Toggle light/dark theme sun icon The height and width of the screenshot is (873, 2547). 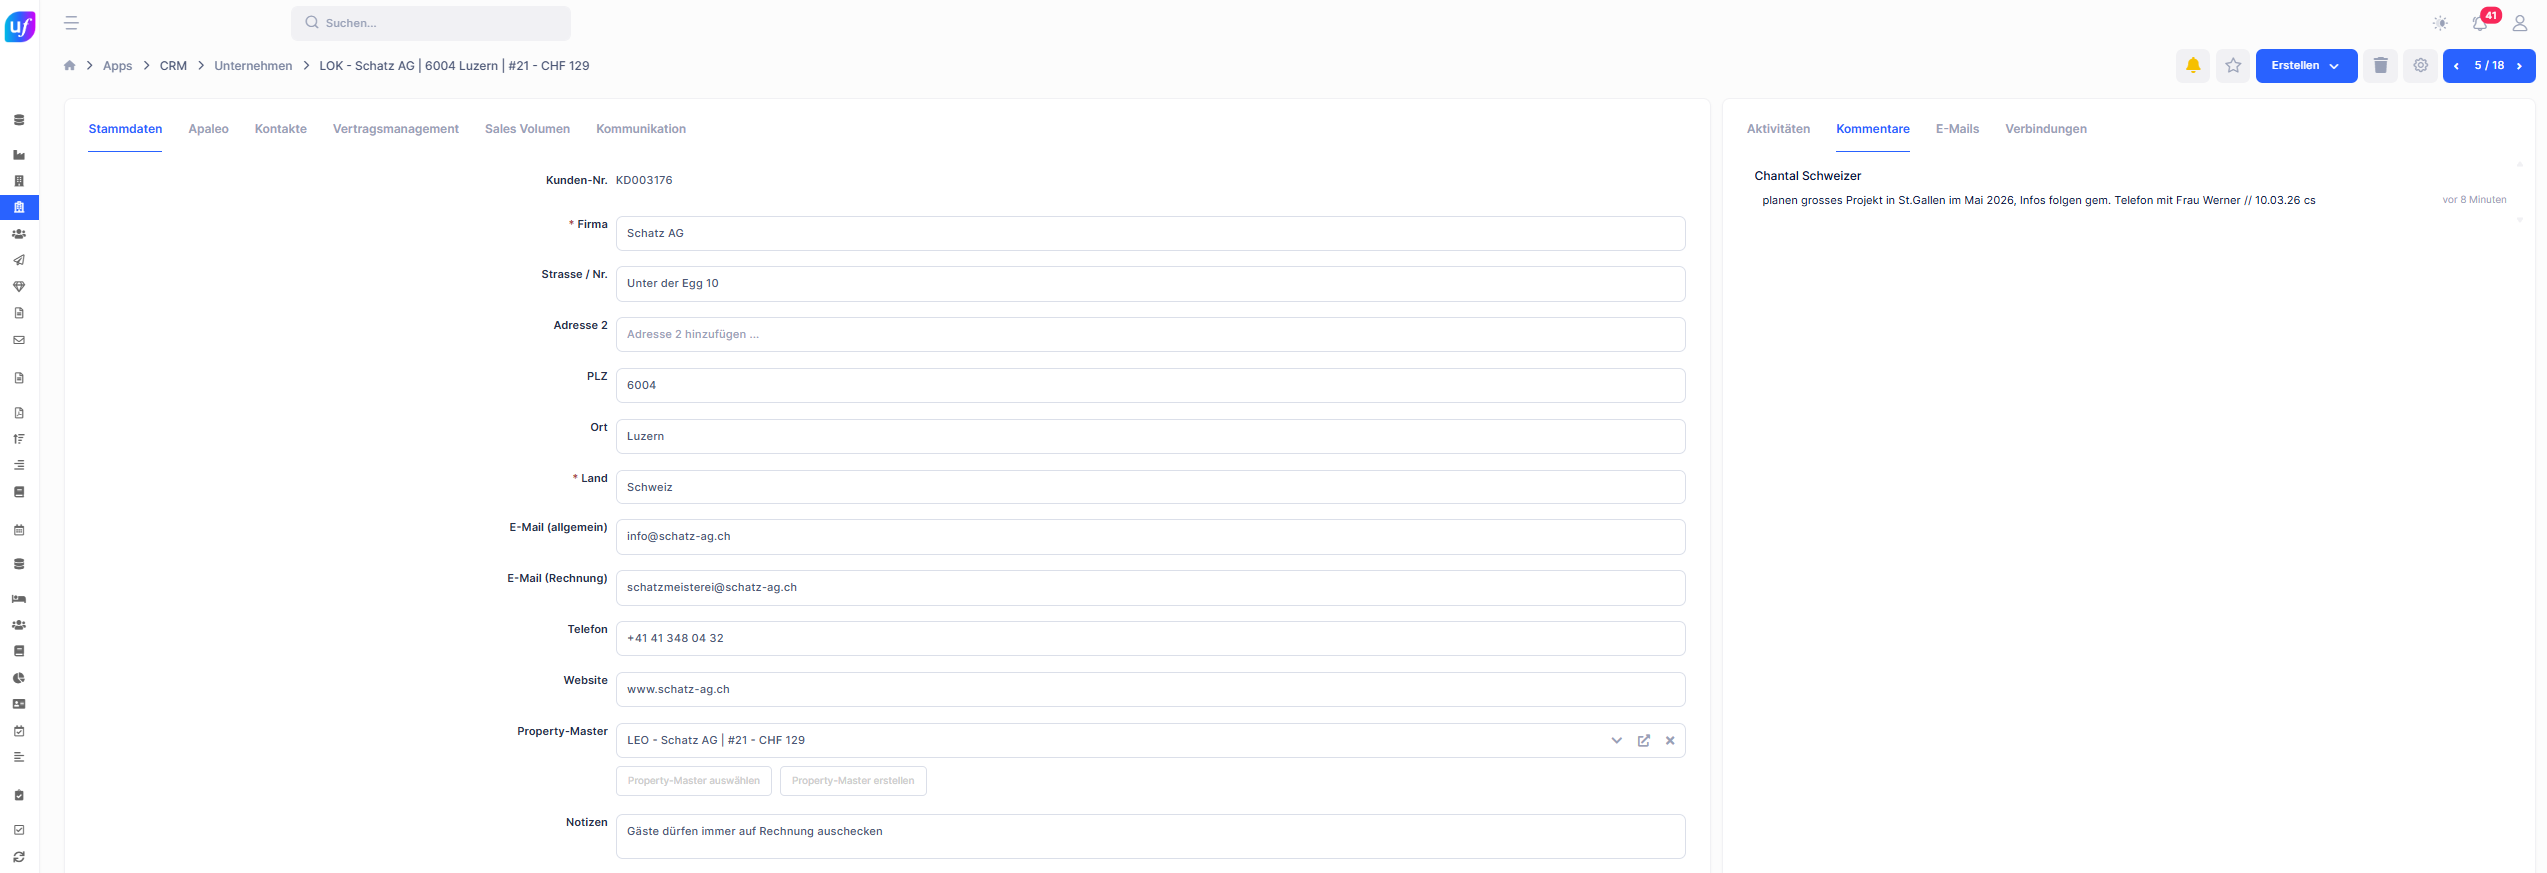pyautogui.click(x=2440, y=23)
